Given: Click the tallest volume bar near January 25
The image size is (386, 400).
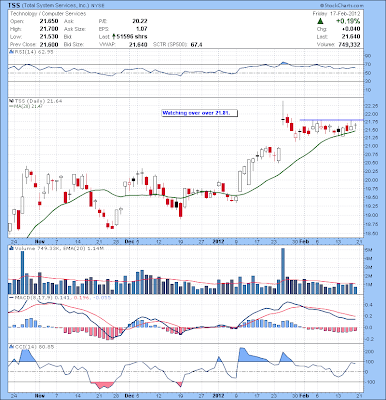Looking at the screenshot, I should tap(283, 271).
